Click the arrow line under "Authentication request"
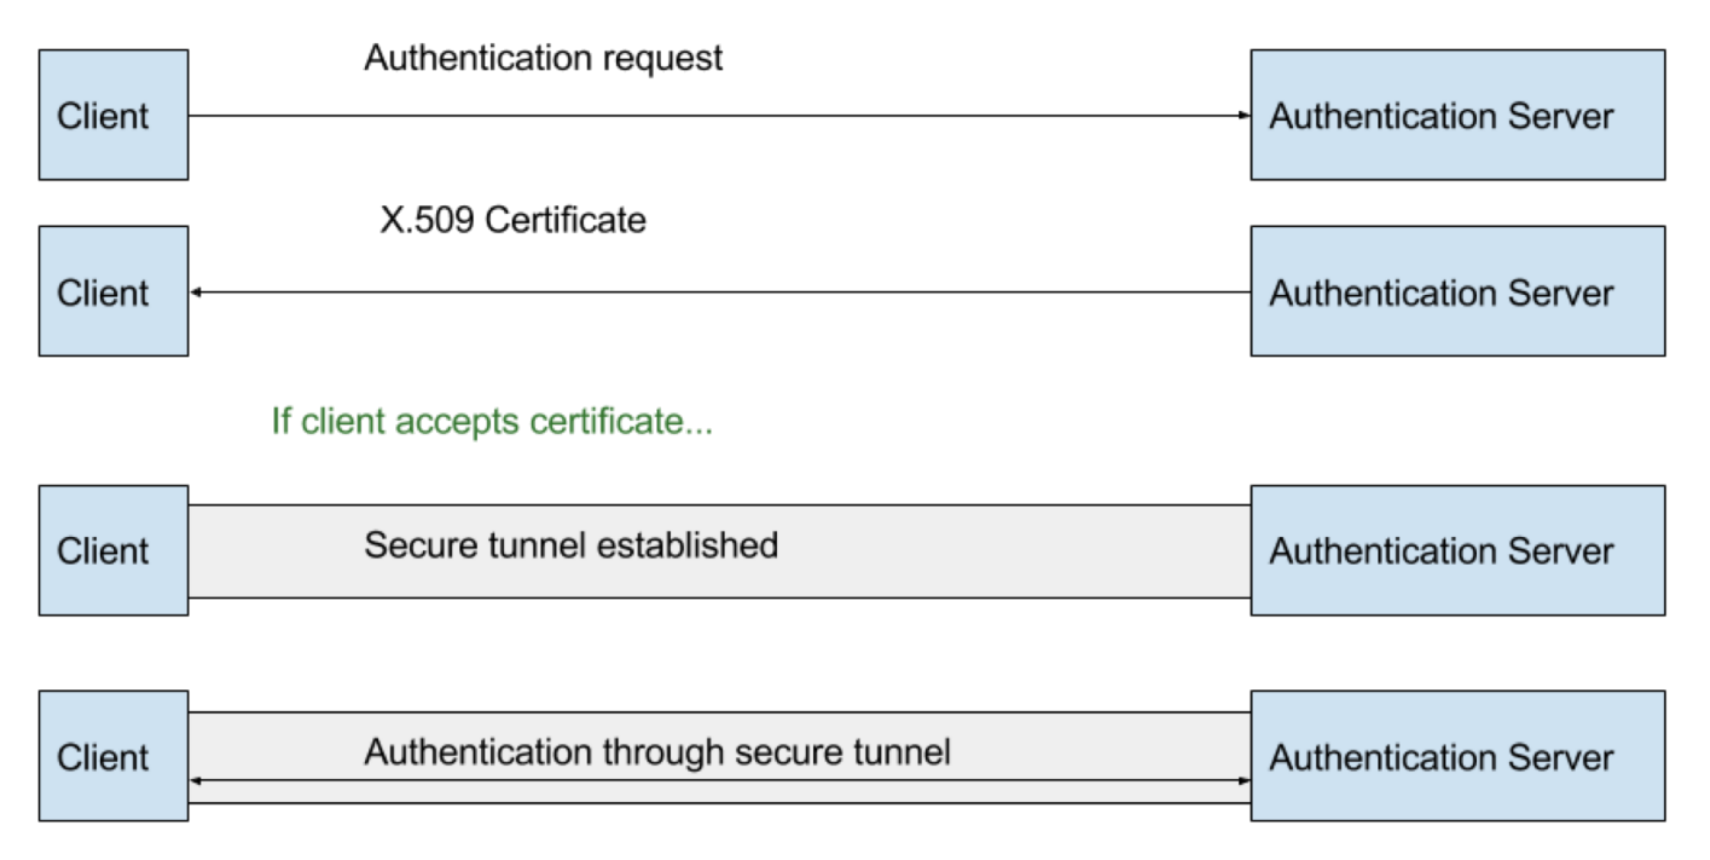The height and width of the screenshot is (860, 1710). point(718,115)
